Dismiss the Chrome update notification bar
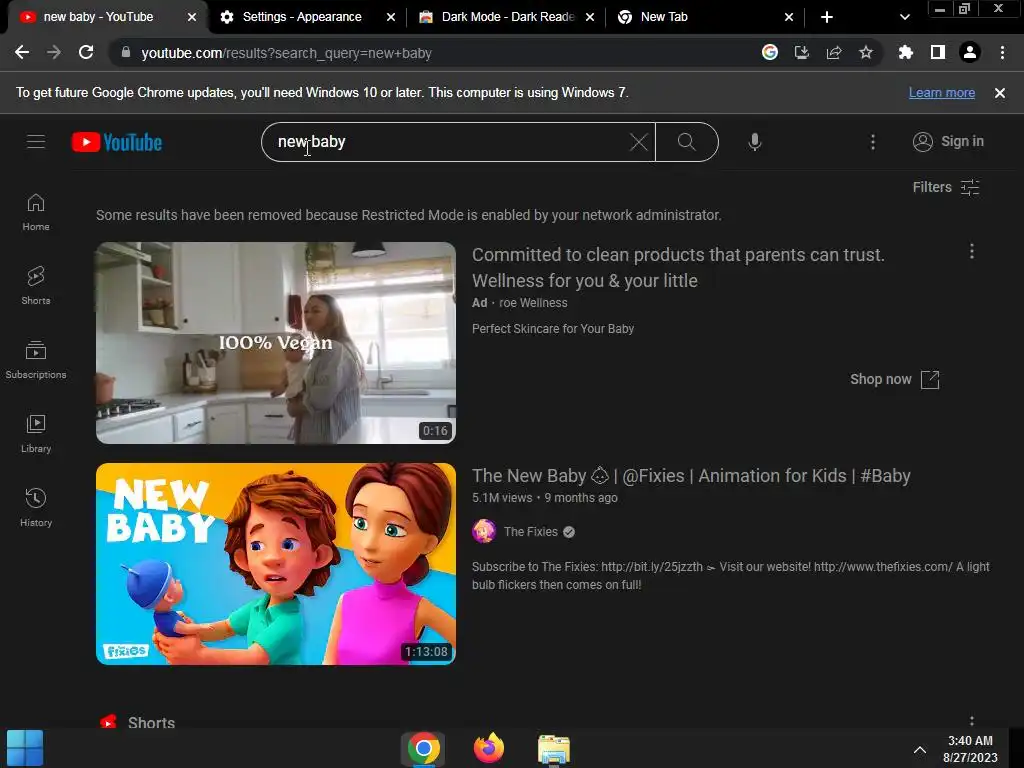 [x=1000, y=93]
